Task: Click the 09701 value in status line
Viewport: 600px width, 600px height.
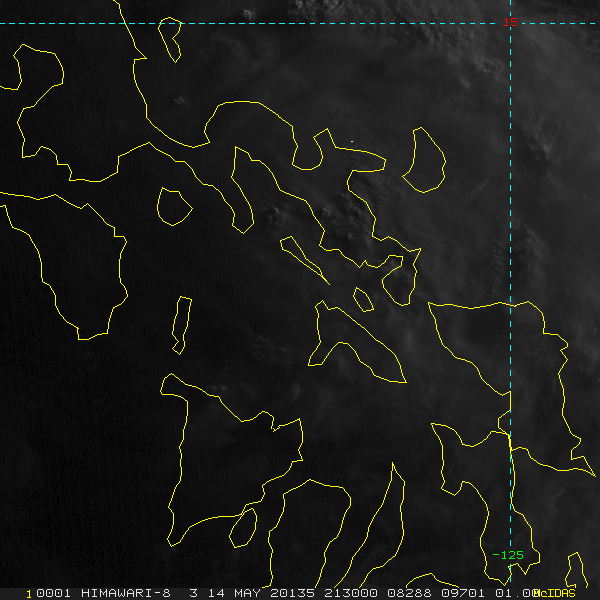Action: (x=463, y=593)
